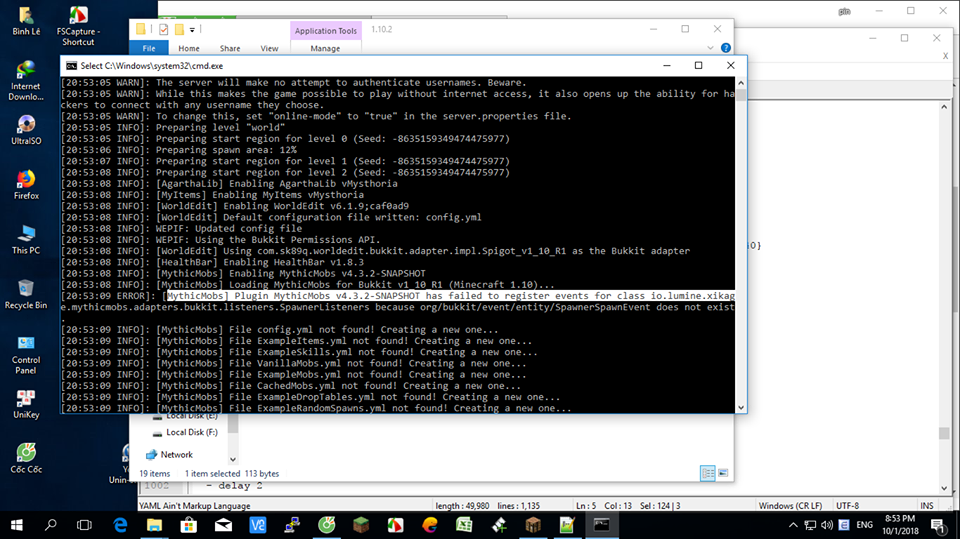Open the Manage ribbon tab
The image size is (960, 539).
pos(325,48)
